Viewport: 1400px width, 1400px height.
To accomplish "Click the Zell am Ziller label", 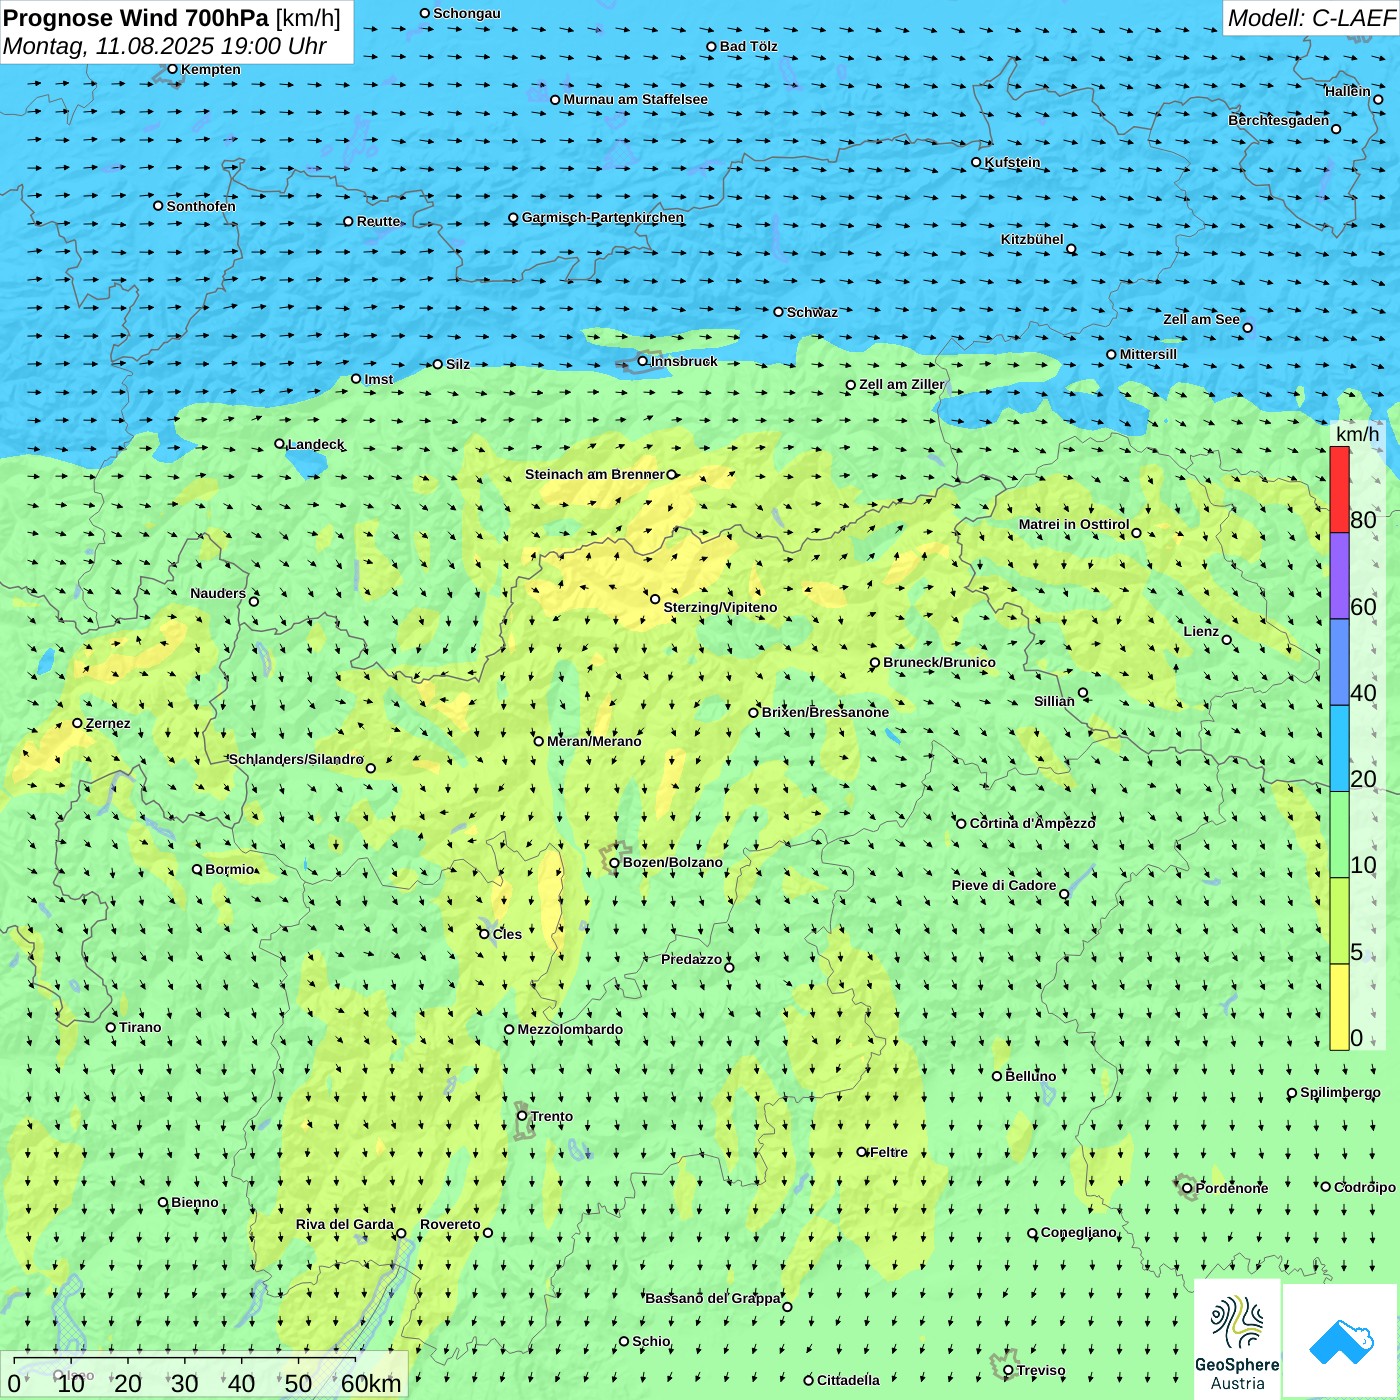I will point(901,384).
